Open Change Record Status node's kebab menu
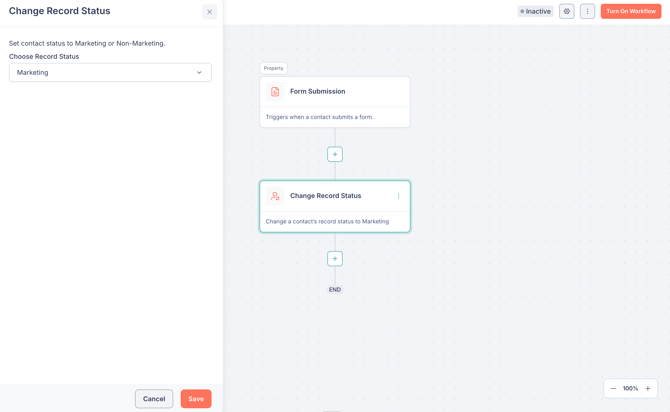 [x=398, y=196]
